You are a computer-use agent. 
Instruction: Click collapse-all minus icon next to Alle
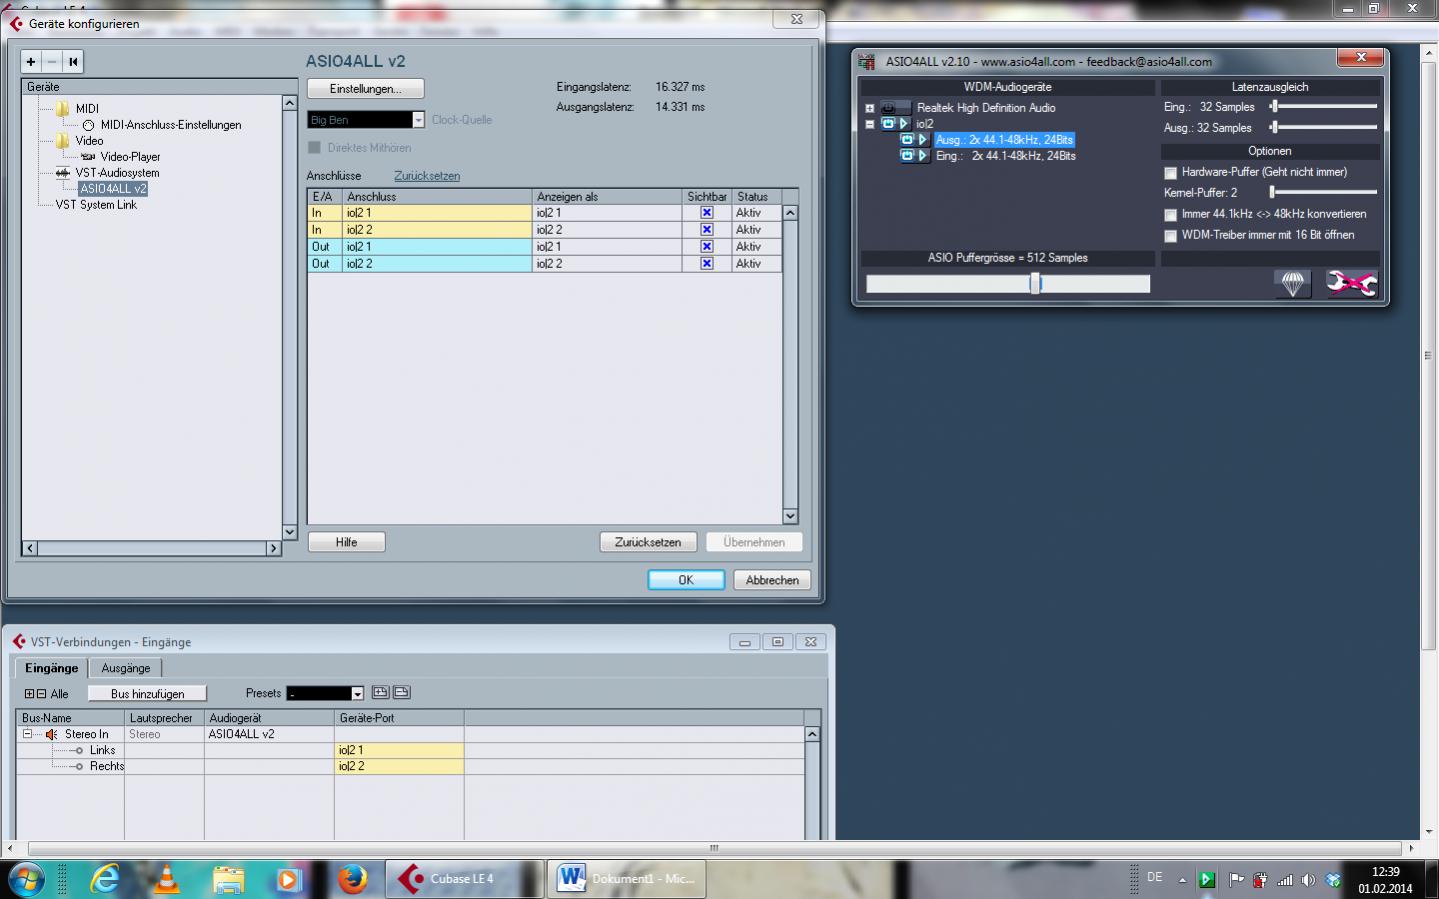(x=41, y=694)
